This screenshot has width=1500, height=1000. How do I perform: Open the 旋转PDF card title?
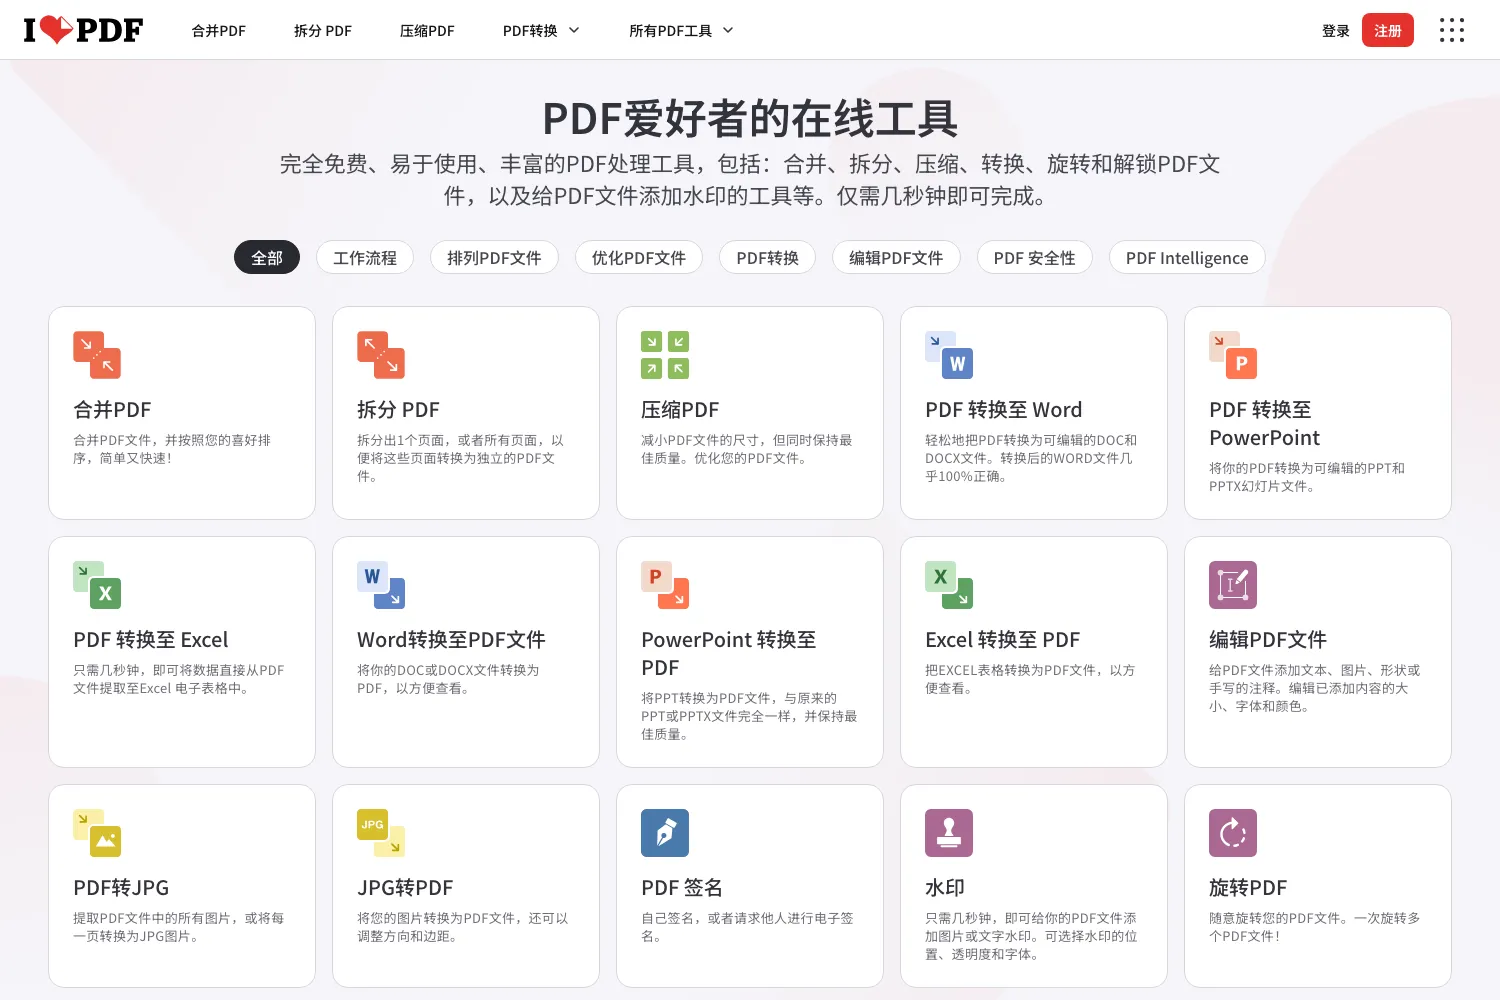[1248, 888]
